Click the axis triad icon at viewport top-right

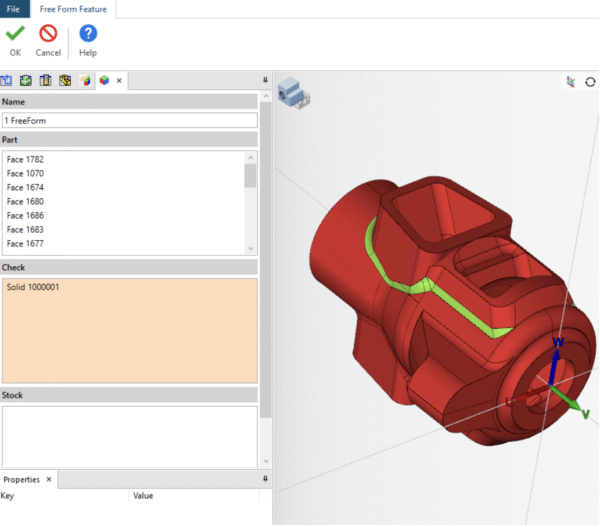point(571,83)
